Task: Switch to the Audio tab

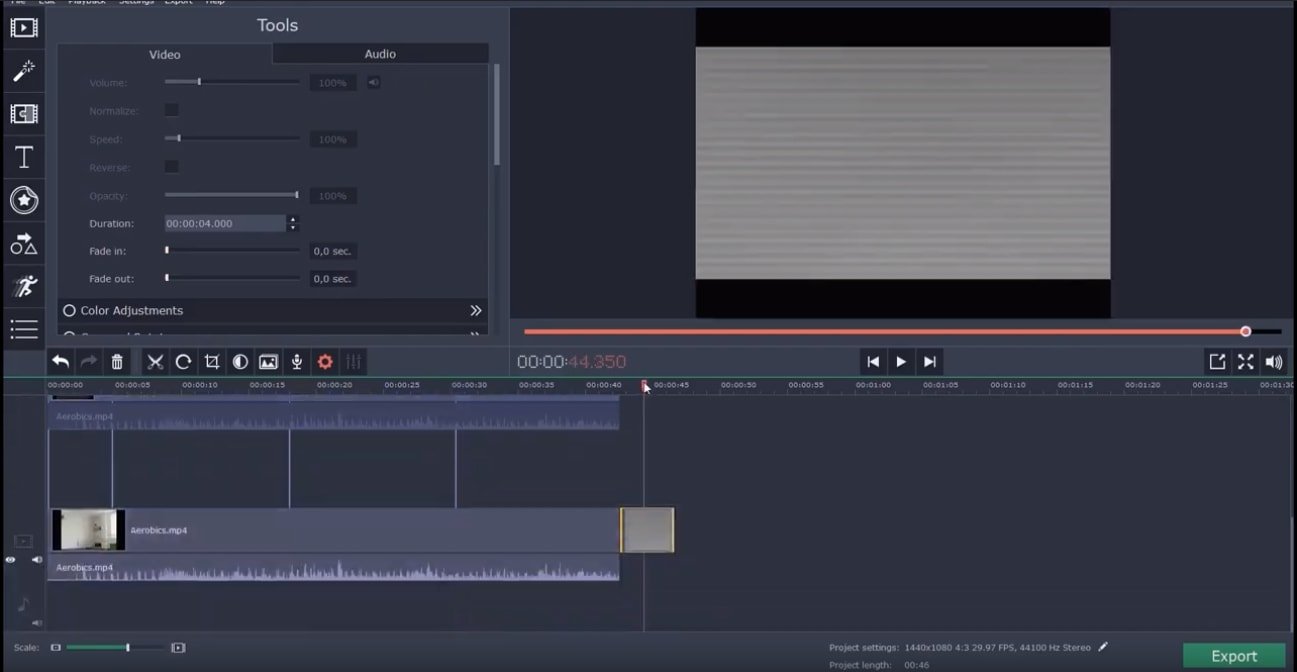Action: coord(380,54)
